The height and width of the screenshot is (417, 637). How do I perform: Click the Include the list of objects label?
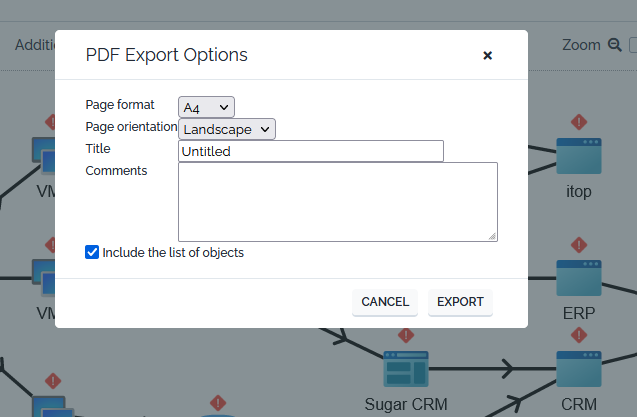(x=173, y=253)
